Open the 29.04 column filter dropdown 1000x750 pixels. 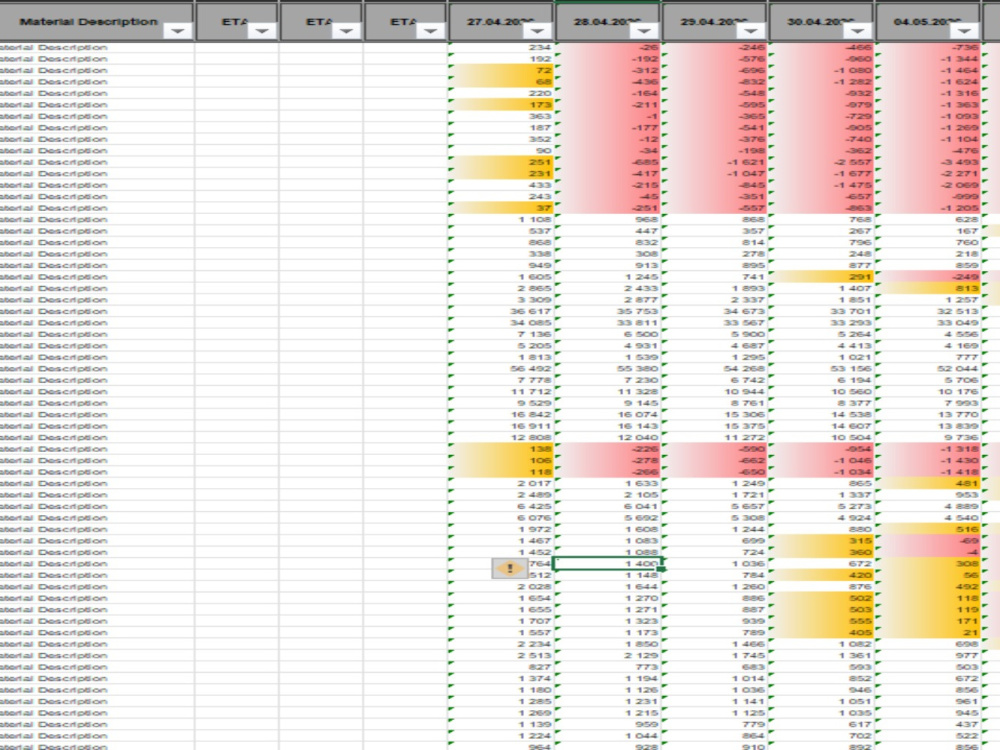pyautogui.click(x=751, y=31)
